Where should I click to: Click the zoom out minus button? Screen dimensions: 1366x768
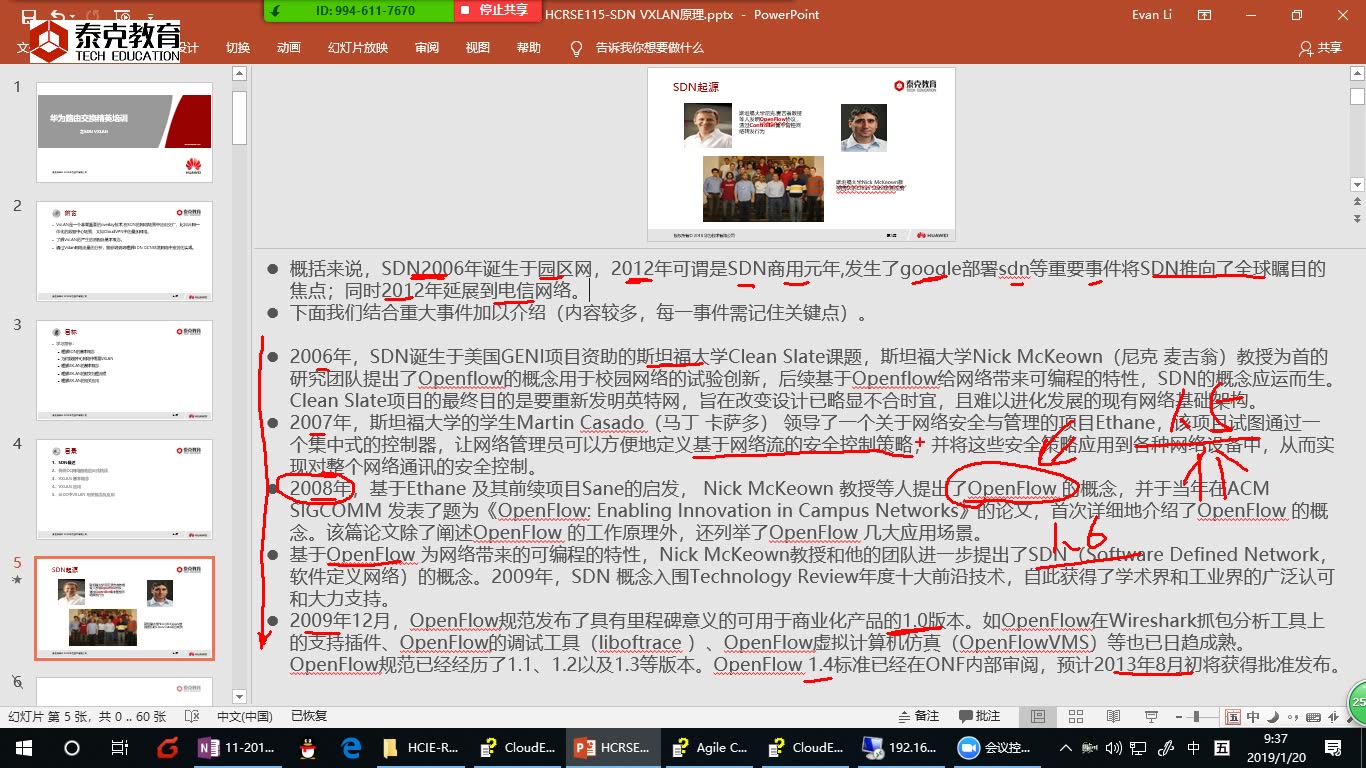click(x=1179, y=716)
